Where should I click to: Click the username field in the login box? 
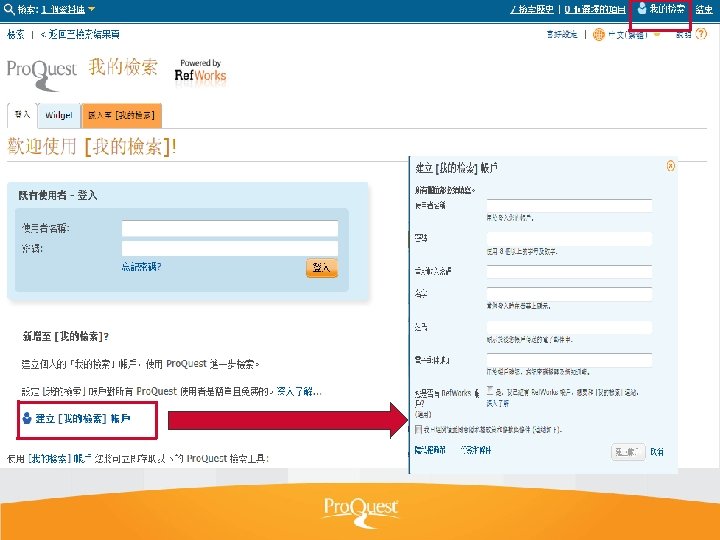pos(230,228)
